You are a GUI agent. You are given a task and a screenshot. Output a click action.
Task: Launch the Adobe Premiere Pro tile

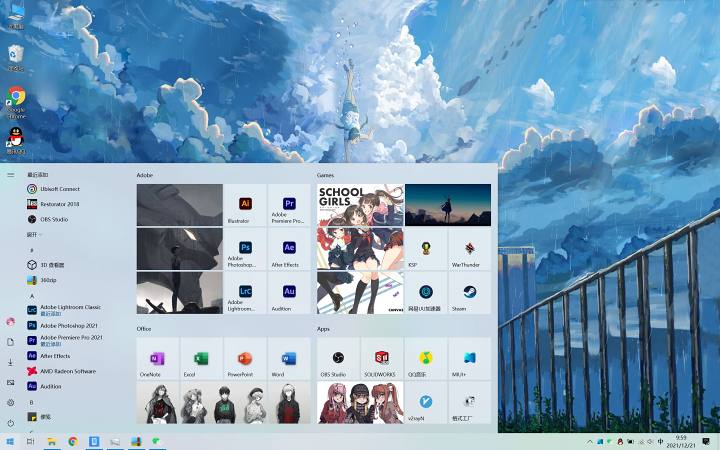(x=289, y=205)
